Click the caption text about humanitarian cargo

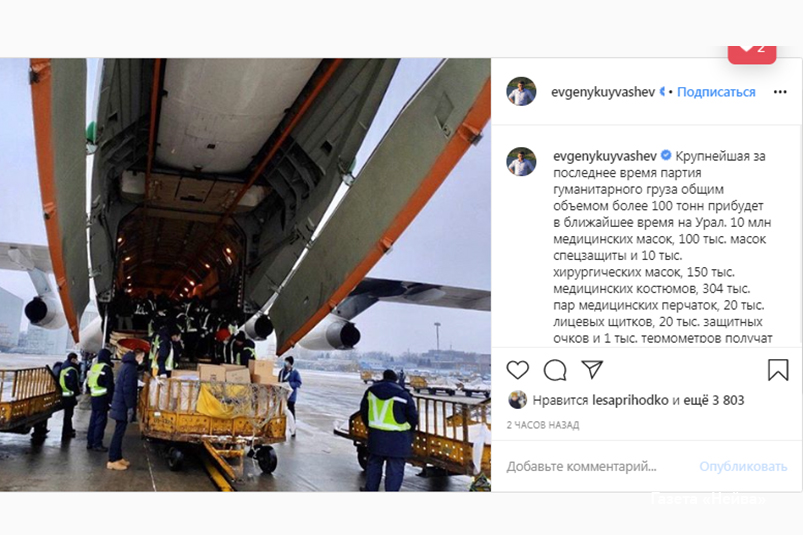coord(662,247)
